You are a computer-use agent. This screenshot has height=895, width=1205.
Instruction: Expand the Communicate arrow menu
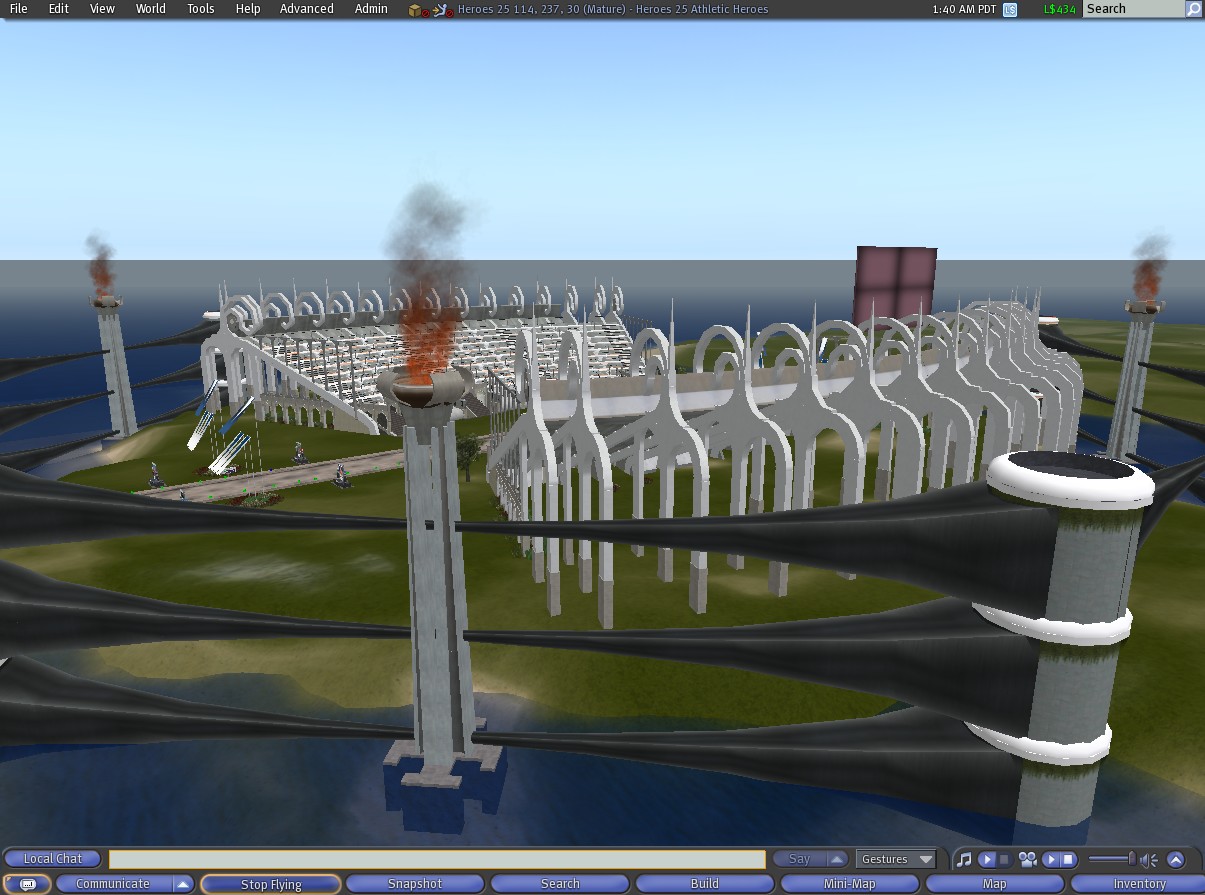[183, 884]
